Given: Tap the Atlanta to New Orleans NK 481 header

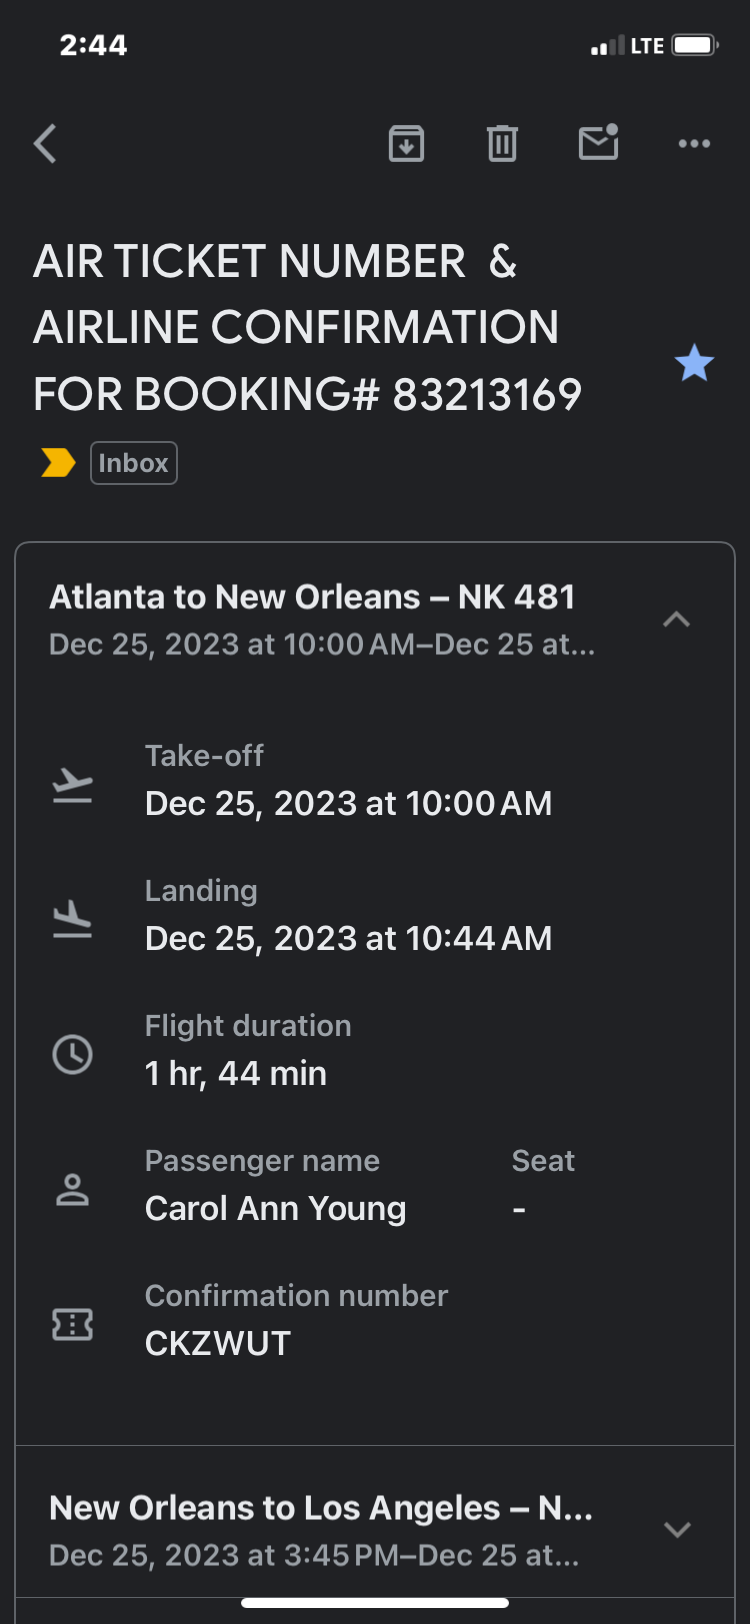Looking at the screenshot, I should click(312, 597).
